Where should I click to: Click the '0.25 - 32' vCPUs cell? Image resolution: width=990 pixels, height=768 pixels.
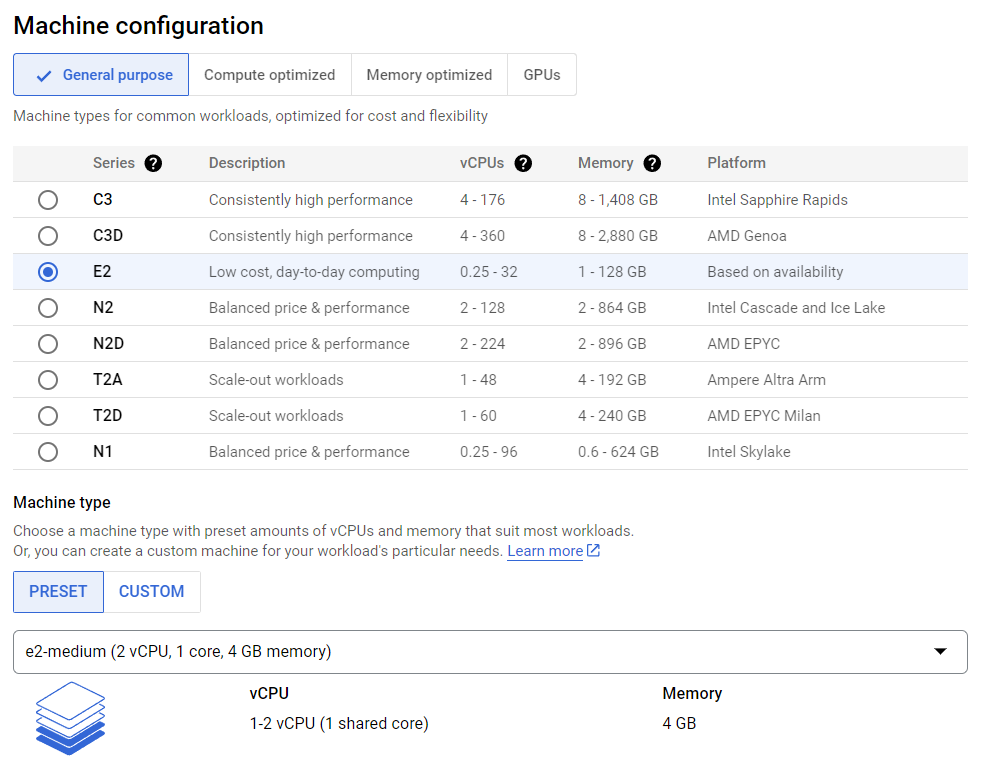[489, 272]
